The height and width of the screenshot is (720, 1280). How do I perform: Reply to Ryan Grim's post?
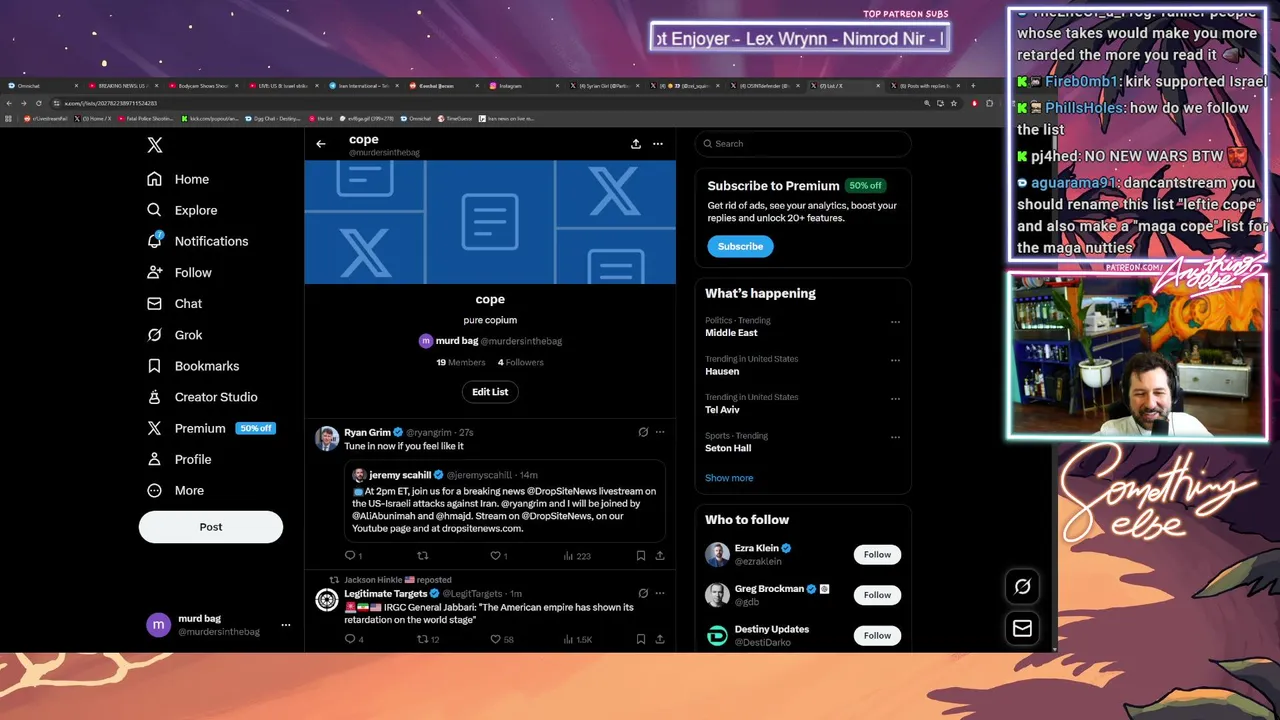click(x=353, y=556)
